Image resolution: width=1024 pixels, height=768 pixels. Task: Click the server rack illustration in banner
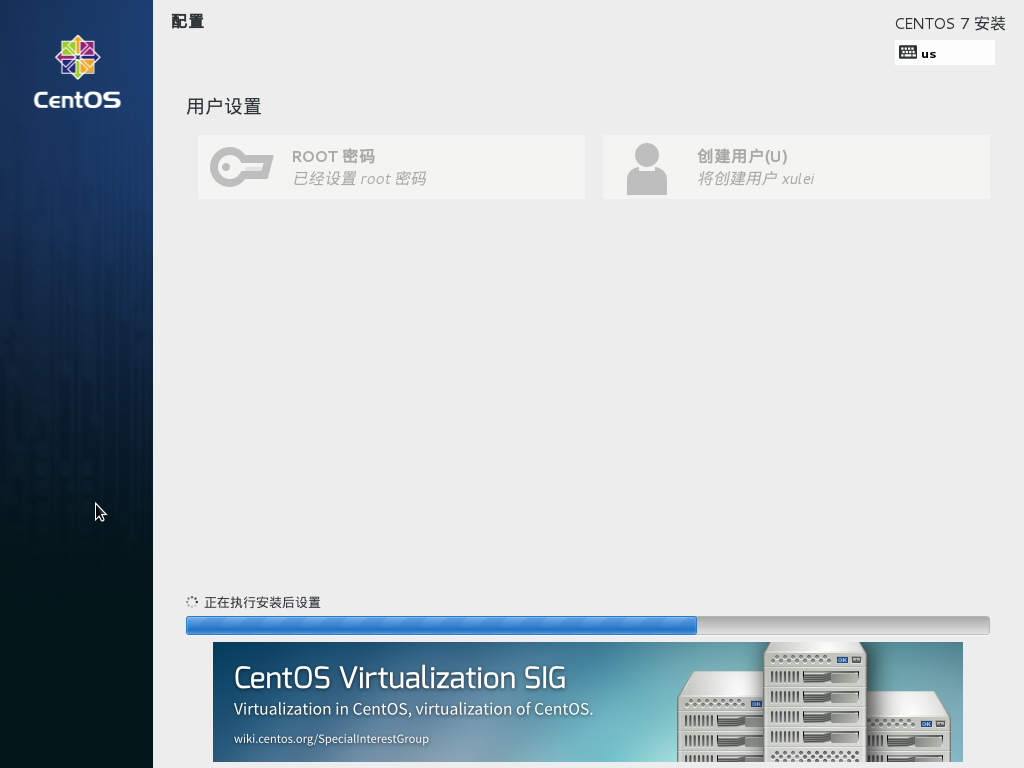(814, 703)
